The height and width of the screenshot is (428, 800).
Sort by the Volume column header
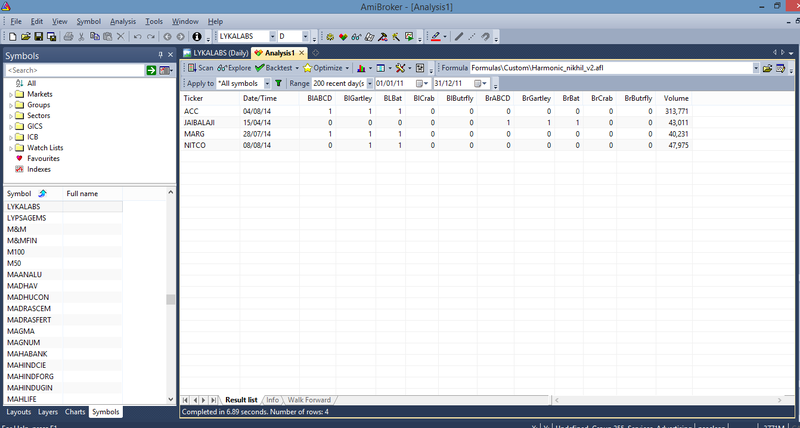coord(673,98)
